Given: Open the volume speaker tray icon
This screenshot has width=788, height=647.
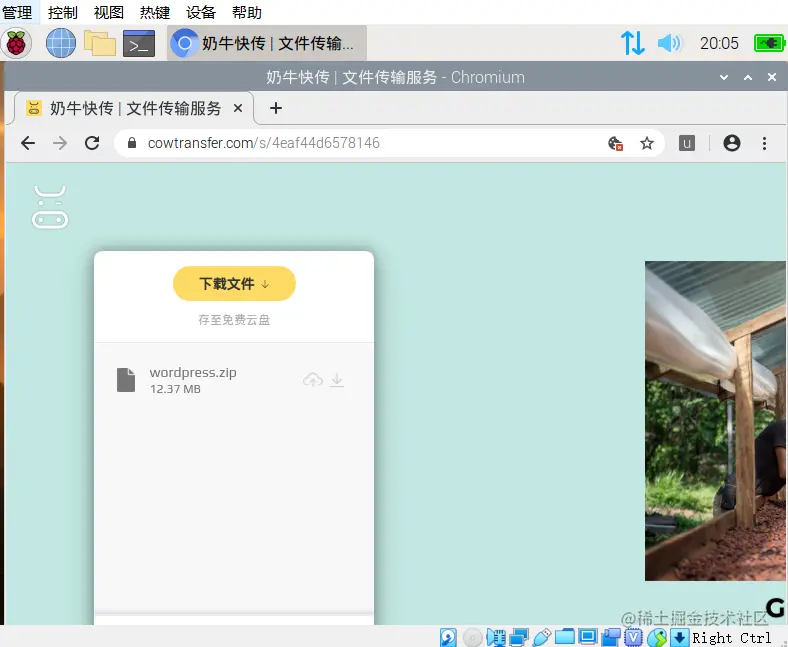Looking at the screenshot, I should pos(670,43).
